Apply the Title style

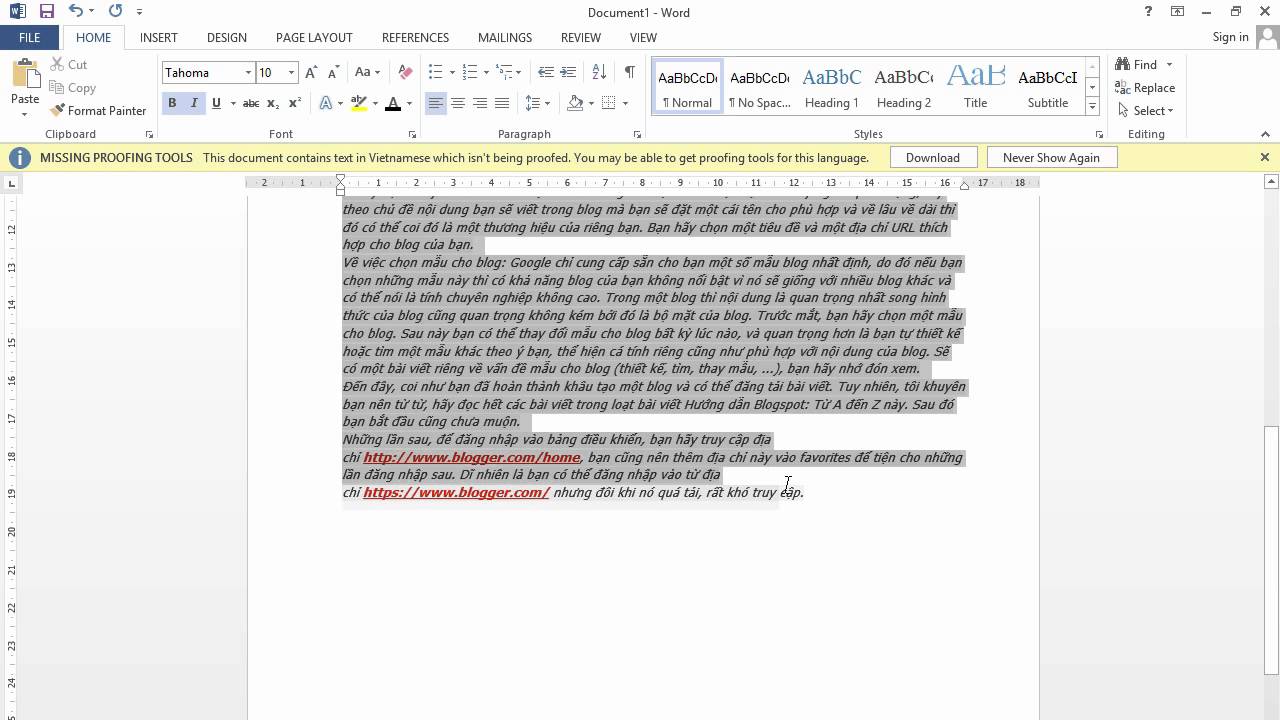[x=976, y=87]
